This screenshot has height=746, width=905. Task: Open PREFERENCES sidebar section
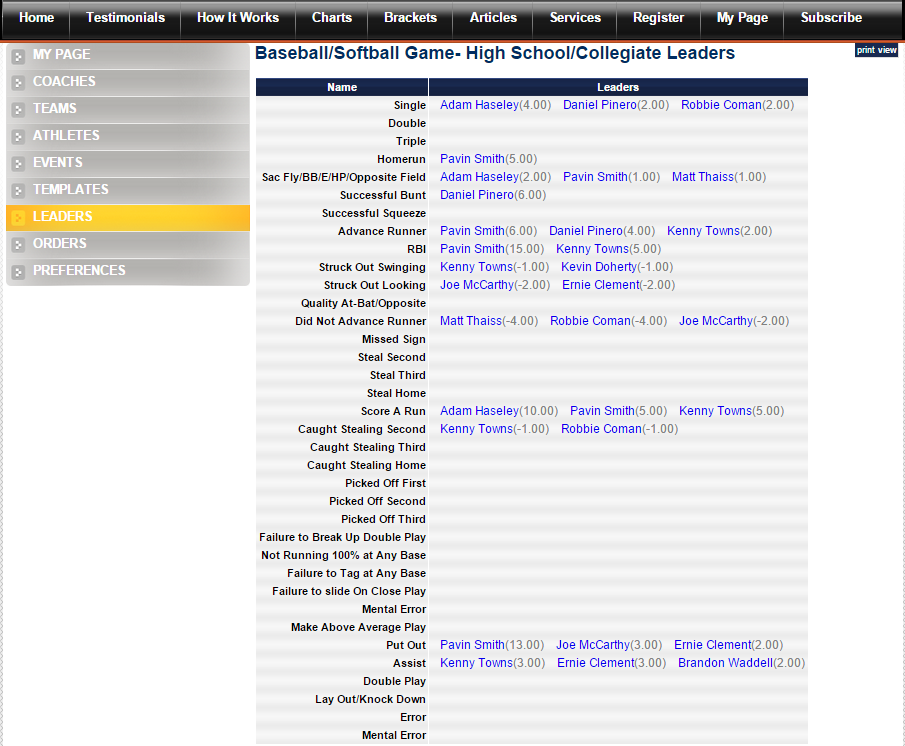pyautogui.click(x=128, y=271)
